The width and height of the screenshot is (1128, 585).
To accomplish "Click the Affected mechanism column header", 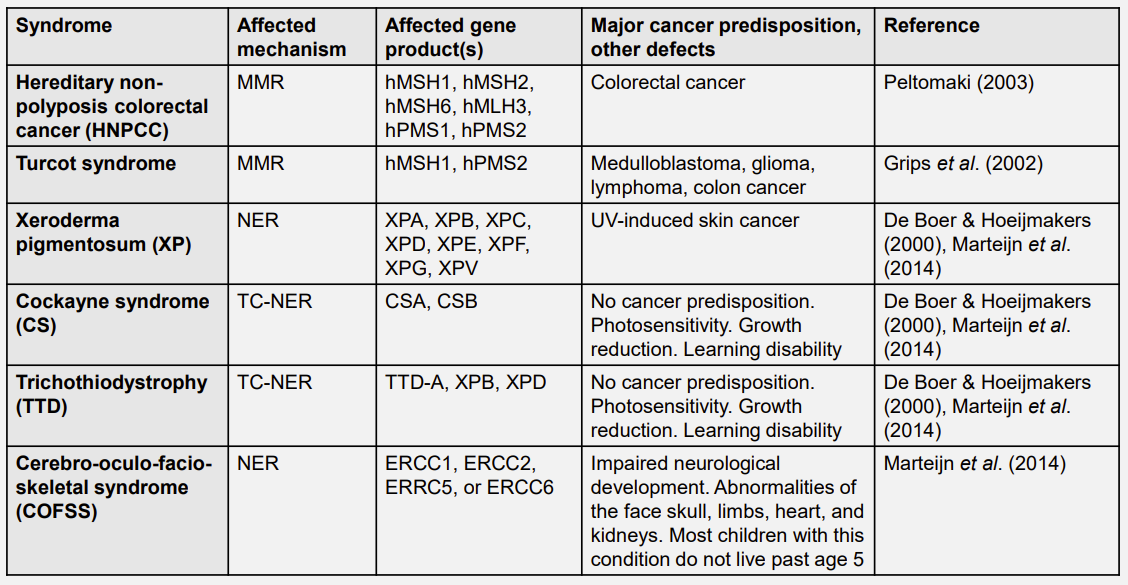I will (291, 37).
